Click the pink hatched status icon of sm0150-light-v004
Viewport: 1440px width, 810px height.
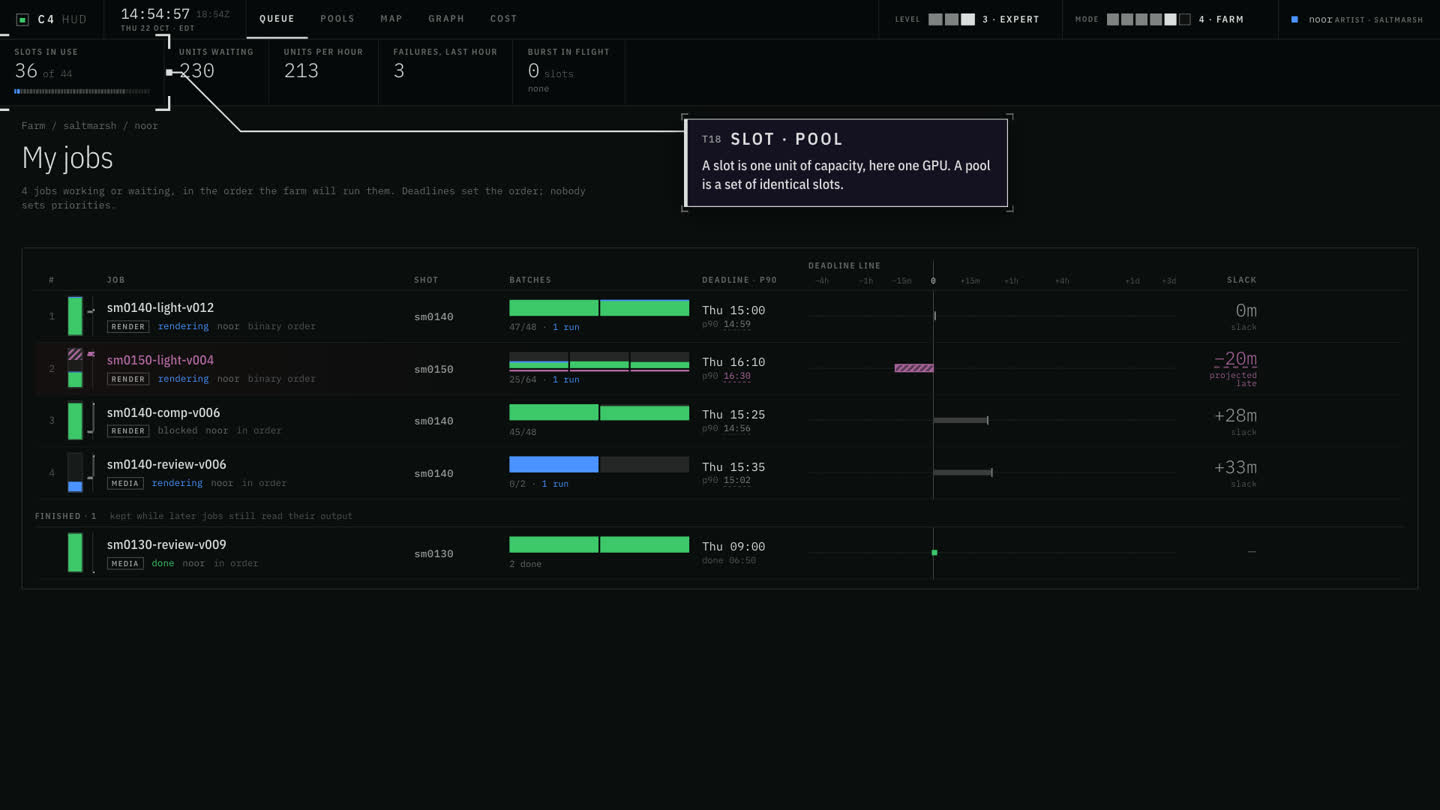(75, 354)
